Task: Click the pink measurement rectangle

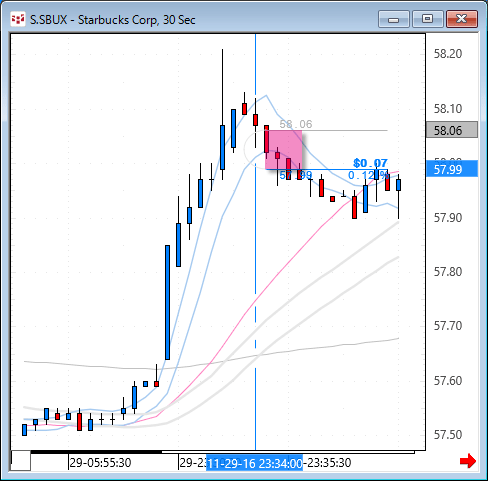Action: (x=284, y=150)
